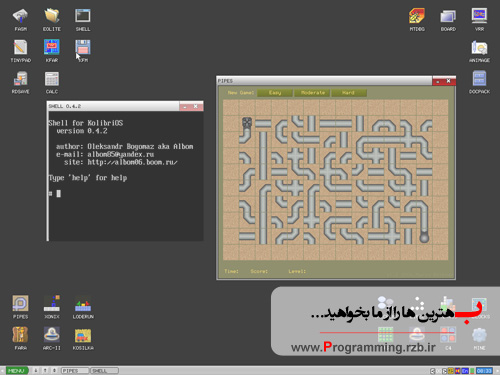
Task: Open the MENU button on the taskbar
Action: tap(16, 371)
